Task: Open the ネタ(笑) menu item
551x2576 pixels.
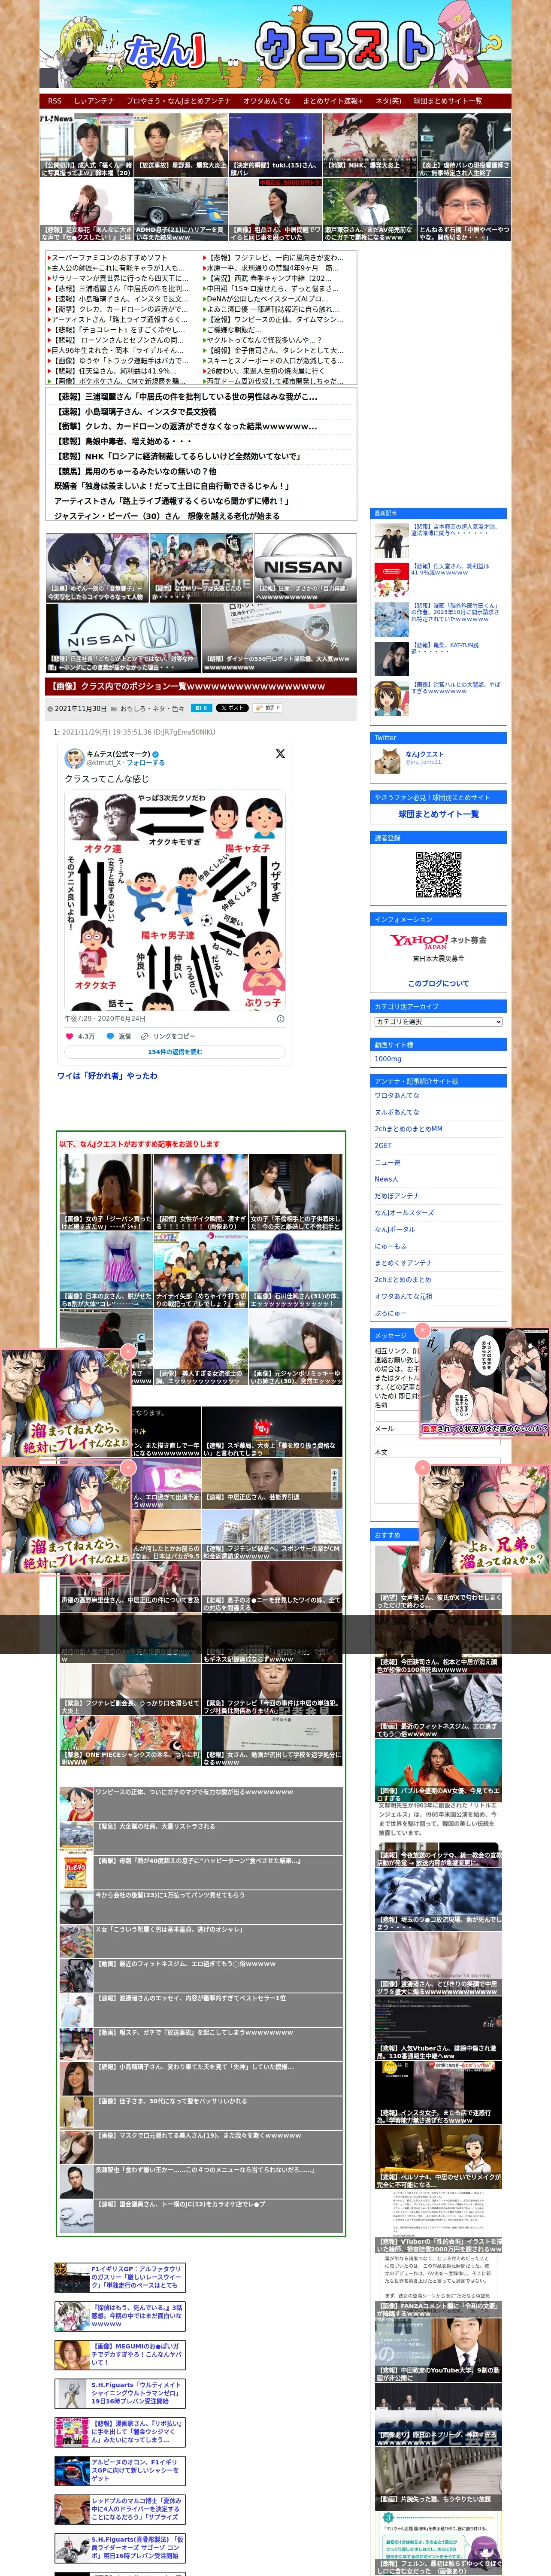Action: (x=388, y=100)
